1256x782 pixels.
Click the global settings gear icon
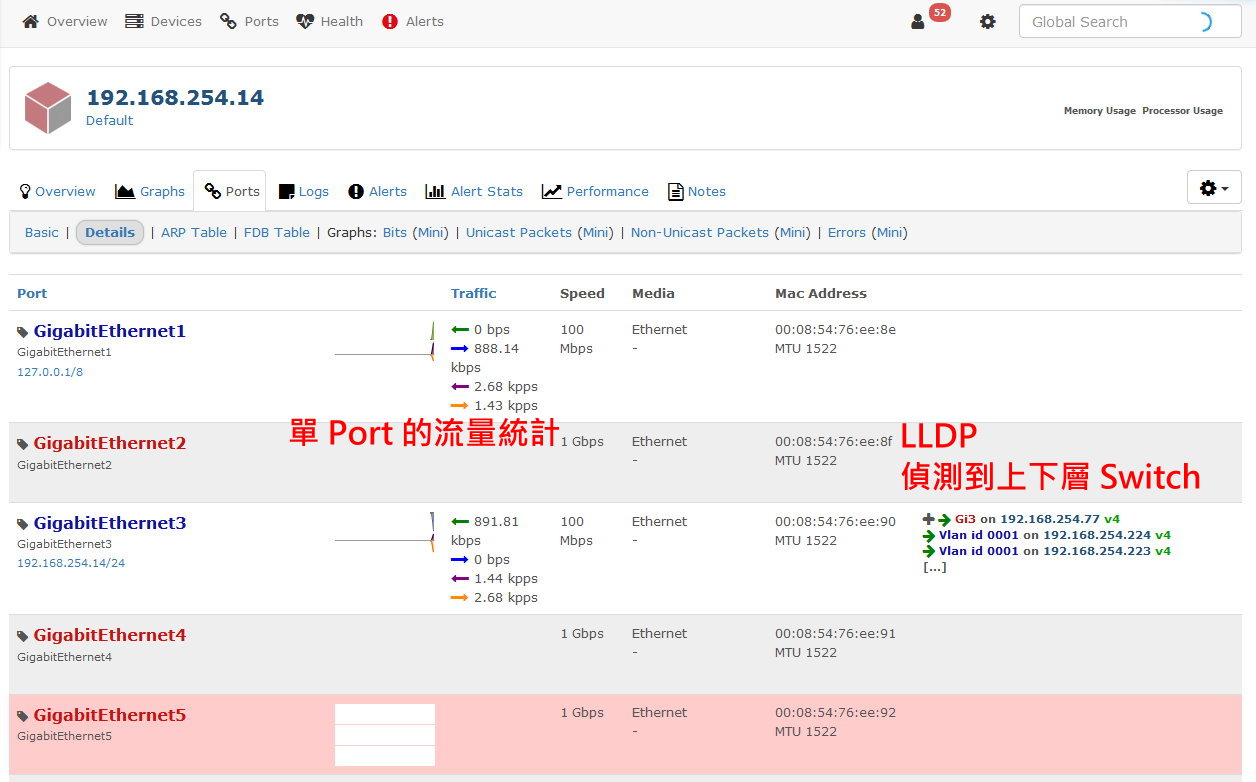(988, 22)
